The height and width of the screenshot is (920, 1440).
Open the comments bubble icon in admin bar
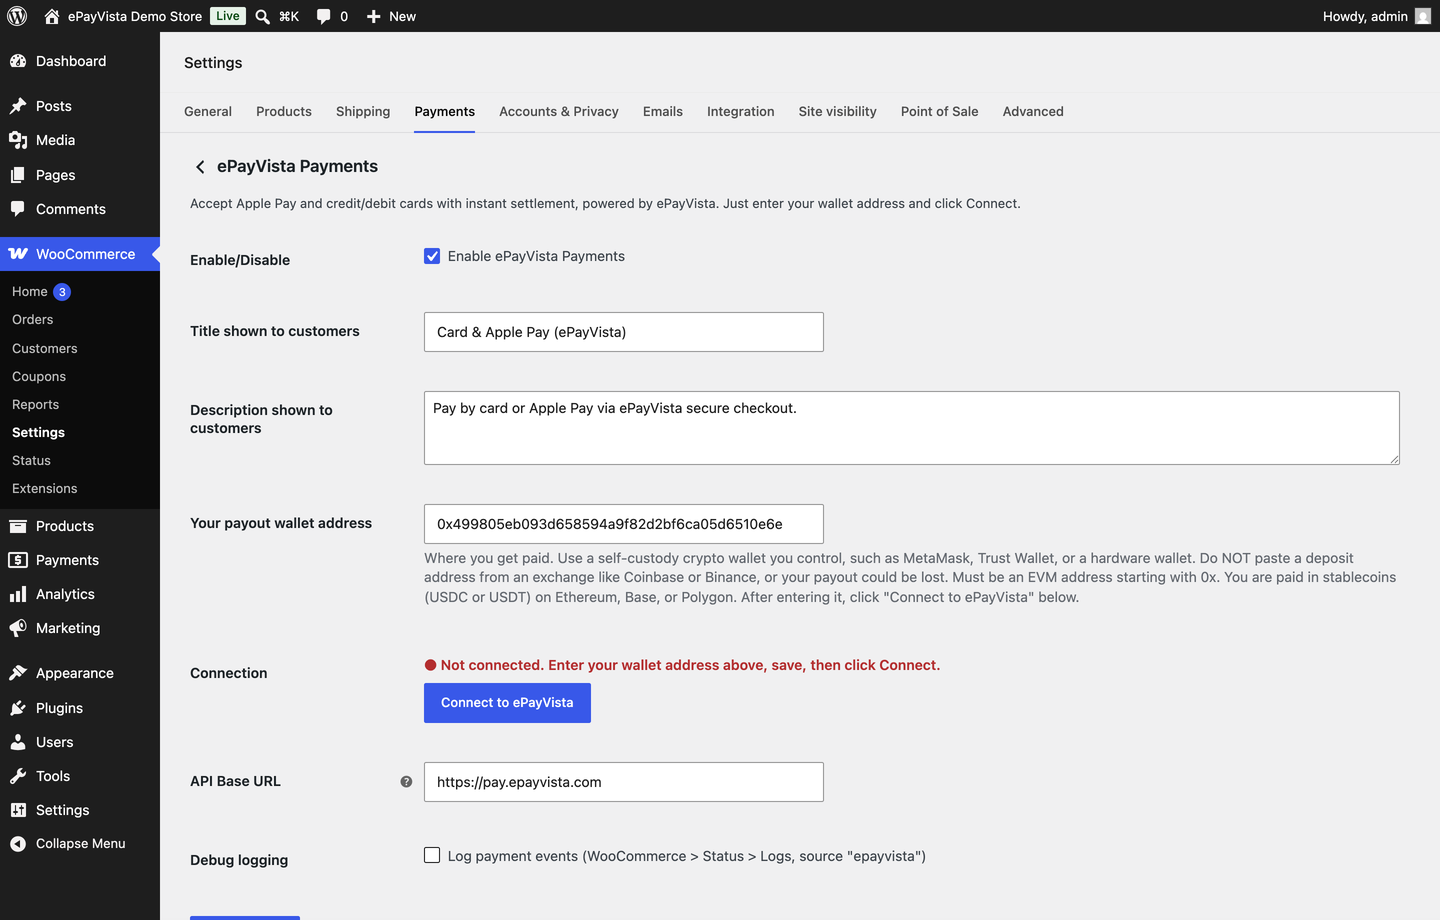pos(323,16)
